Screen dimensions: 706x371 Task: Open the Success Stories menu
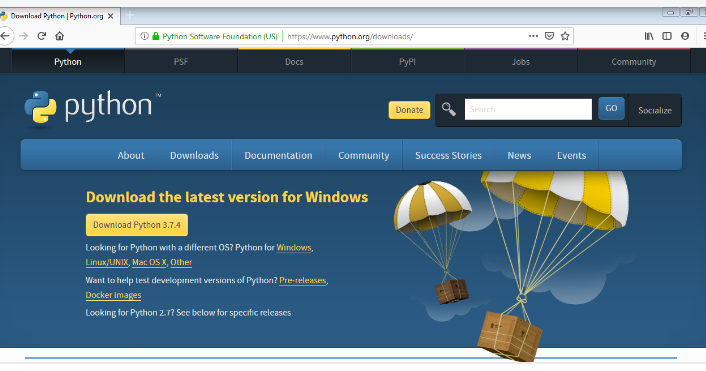tap(448, 155)
